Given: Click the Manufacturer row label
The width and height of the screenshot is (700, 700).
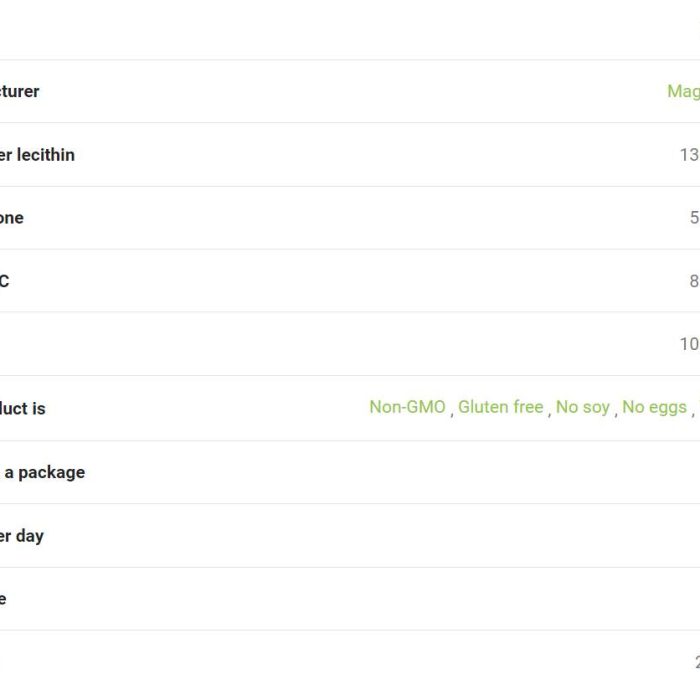Looking at the screenshot, I should point(20,92).
